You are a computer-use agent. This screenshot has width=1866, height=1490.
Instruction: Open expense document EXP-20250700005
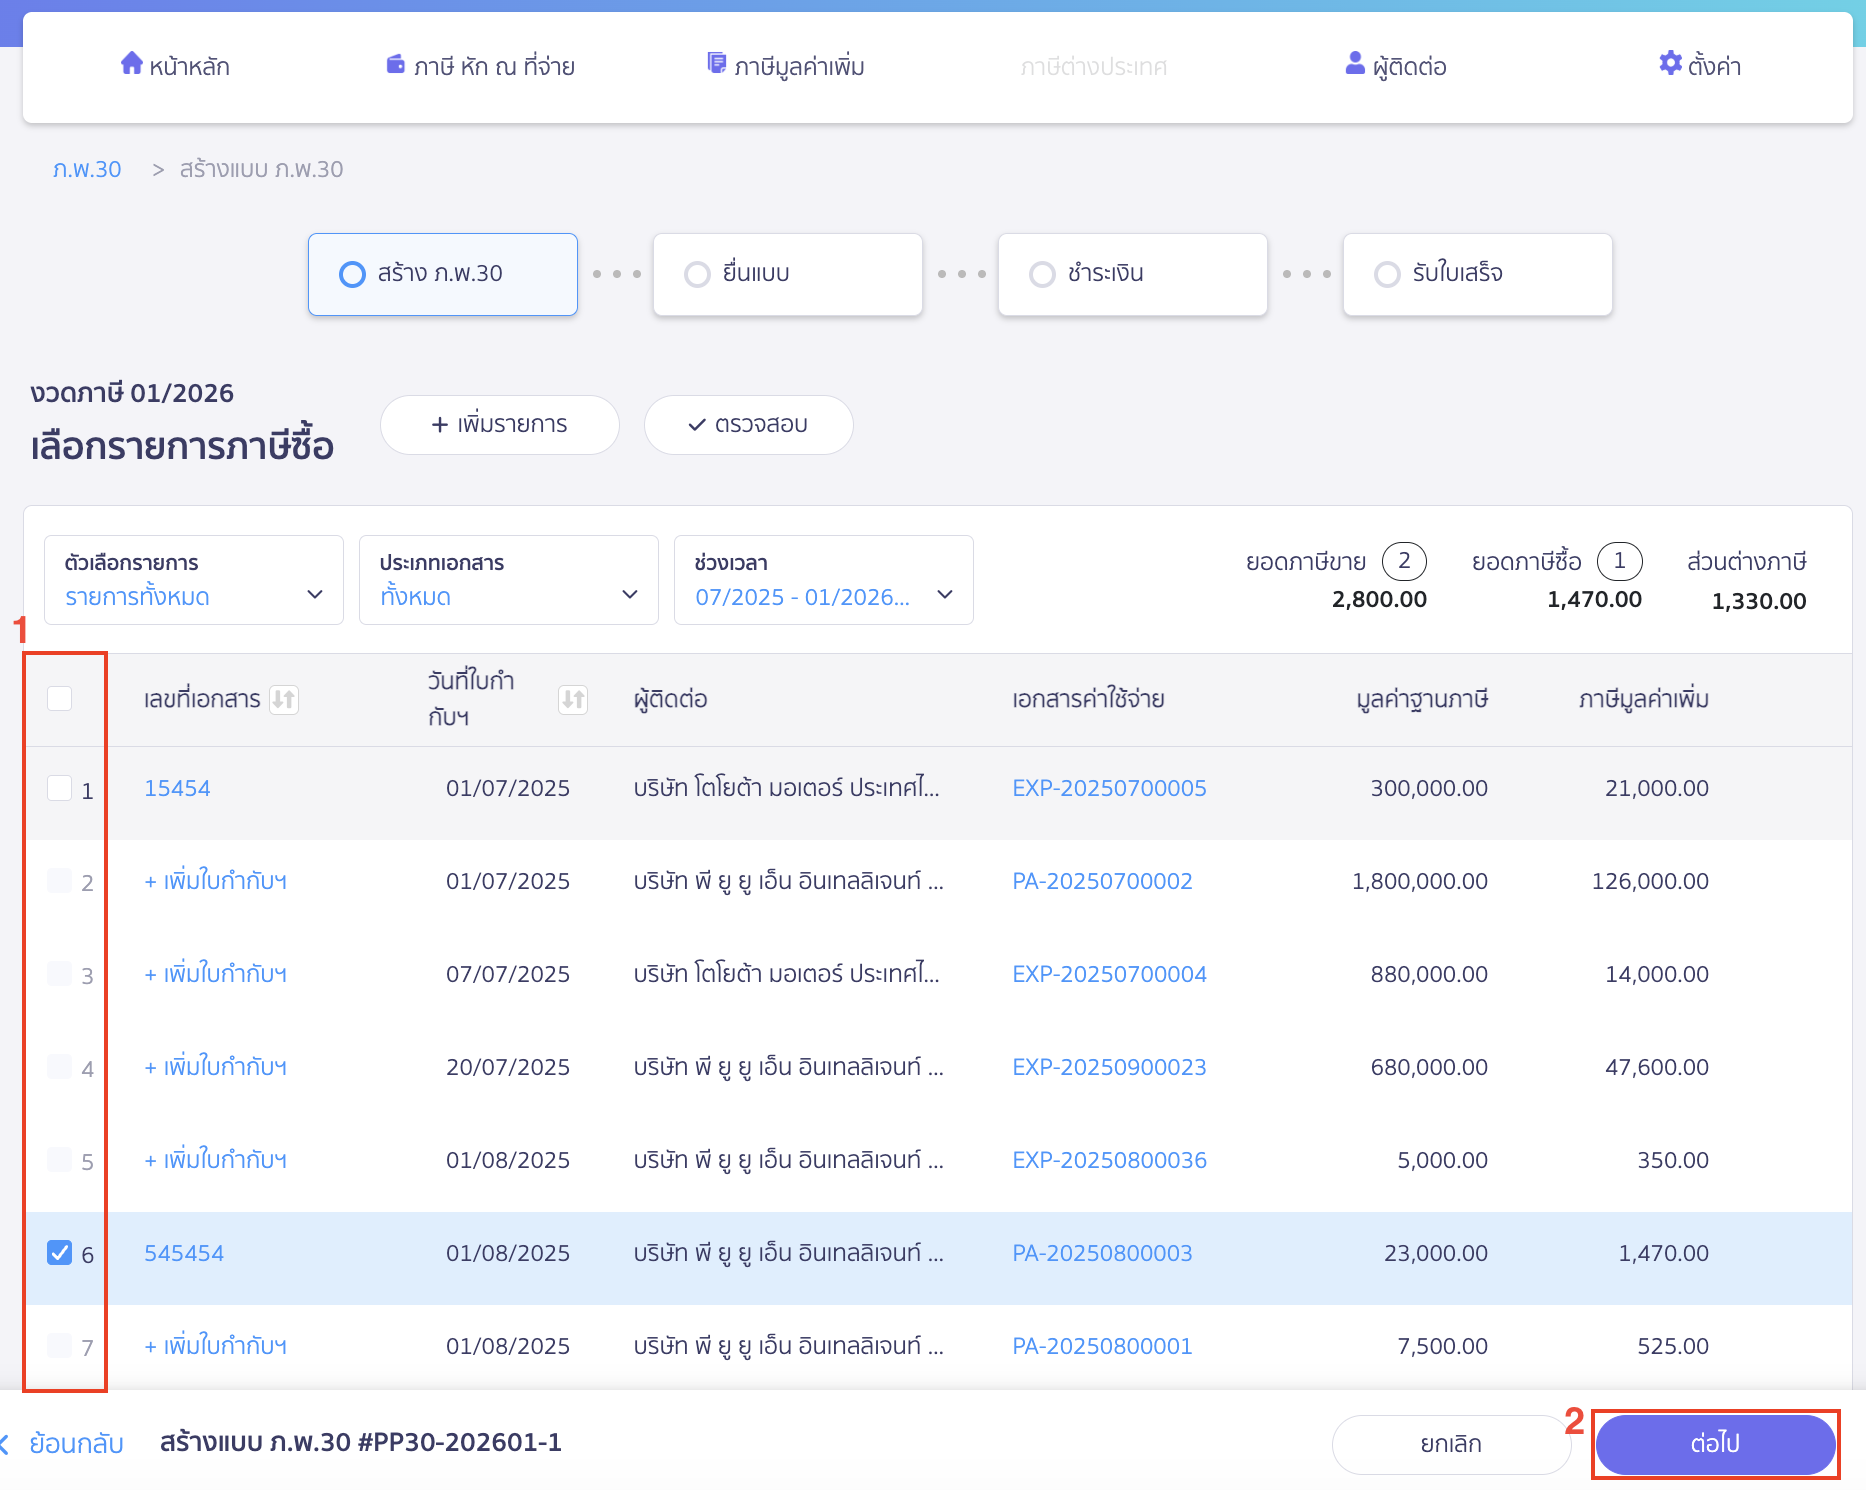1109,788
